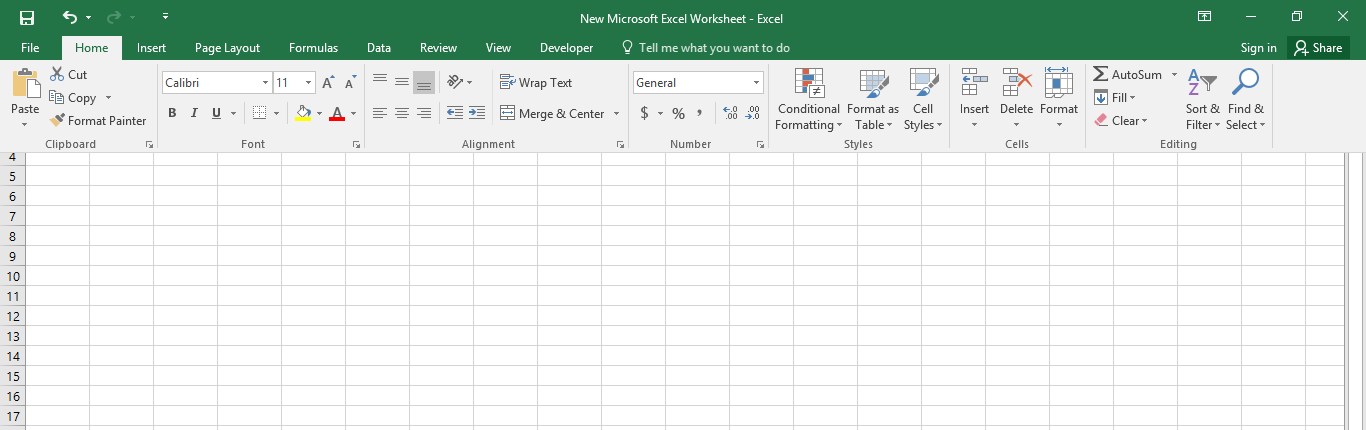Toggle Wrap Text for cells

tap(536, 83)
